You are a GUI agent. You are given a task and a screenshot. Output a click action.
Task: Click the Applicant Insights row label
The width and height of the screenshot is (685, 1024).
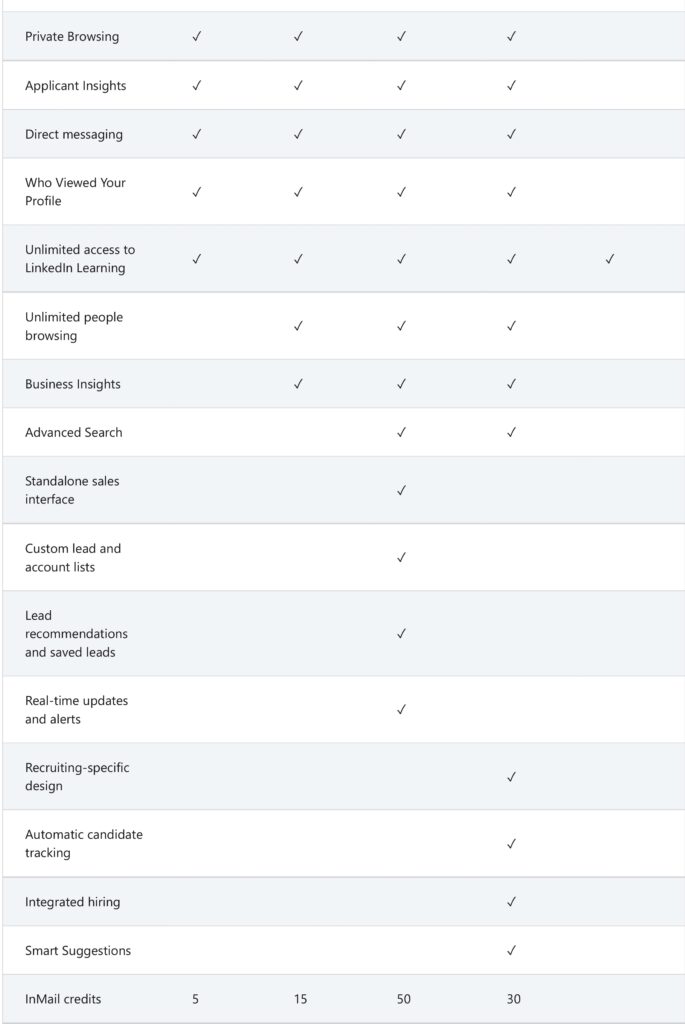pos(76,86)
